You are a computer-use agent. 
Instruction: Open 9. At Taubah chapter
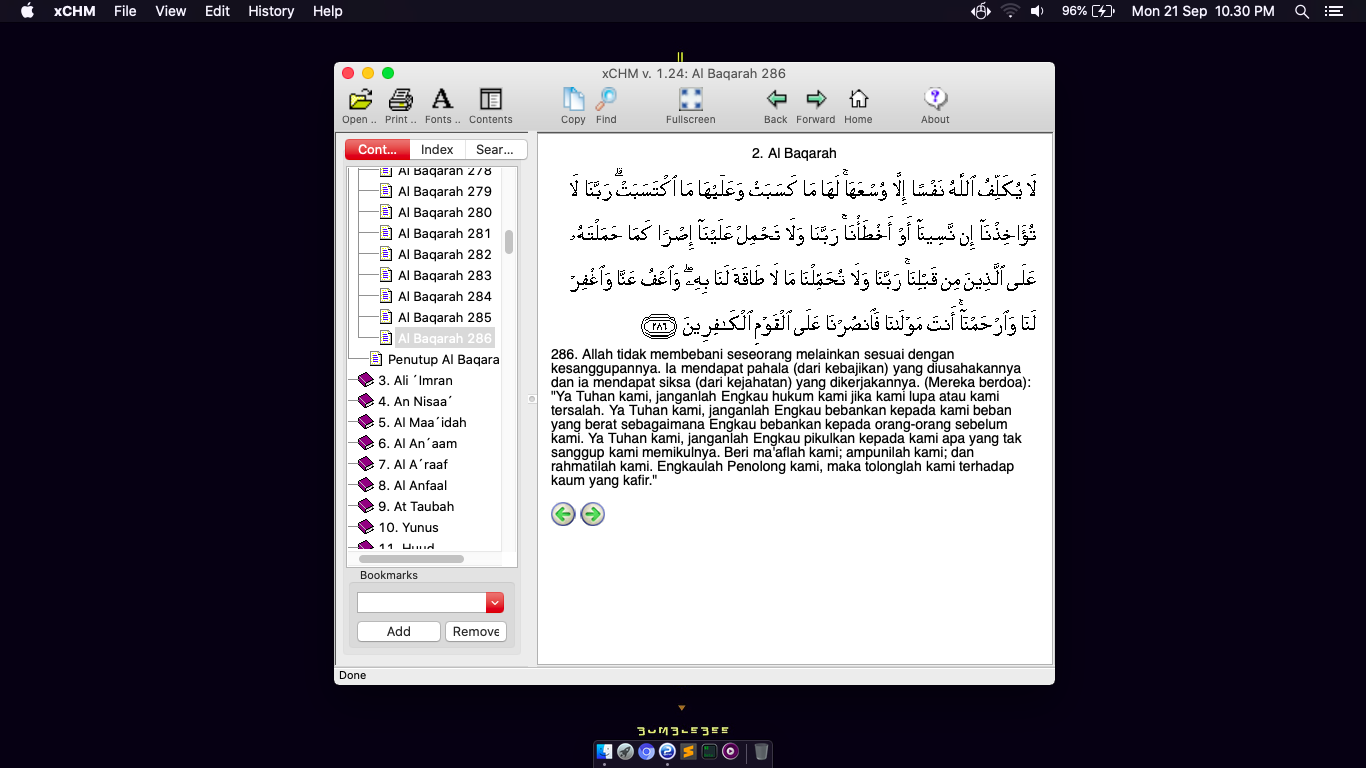click(x=416, y=506)
